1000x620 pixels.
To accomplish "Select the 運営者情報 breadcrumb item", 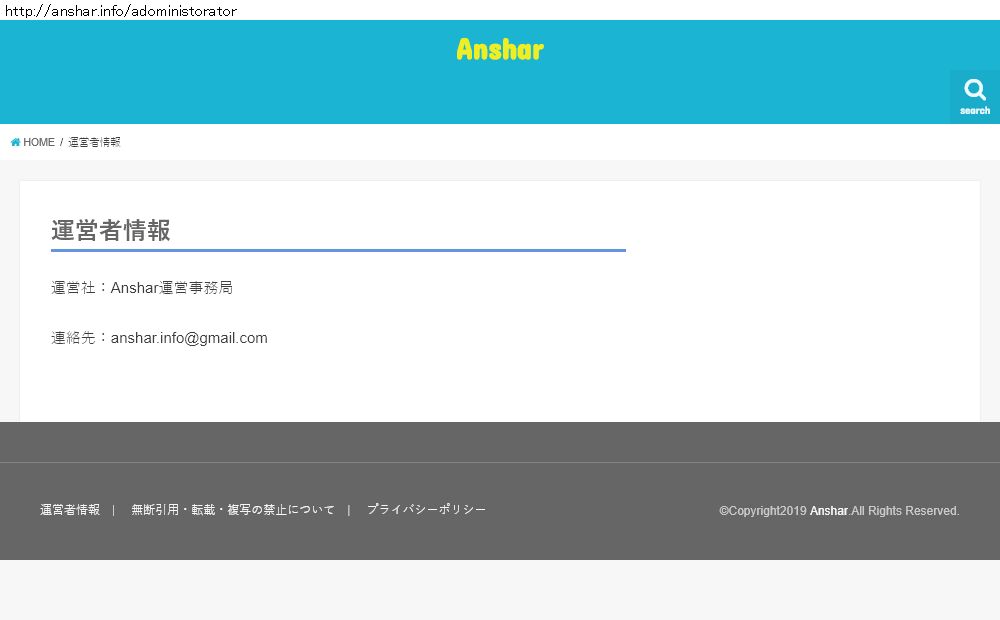I will click(x=94, y=143).
